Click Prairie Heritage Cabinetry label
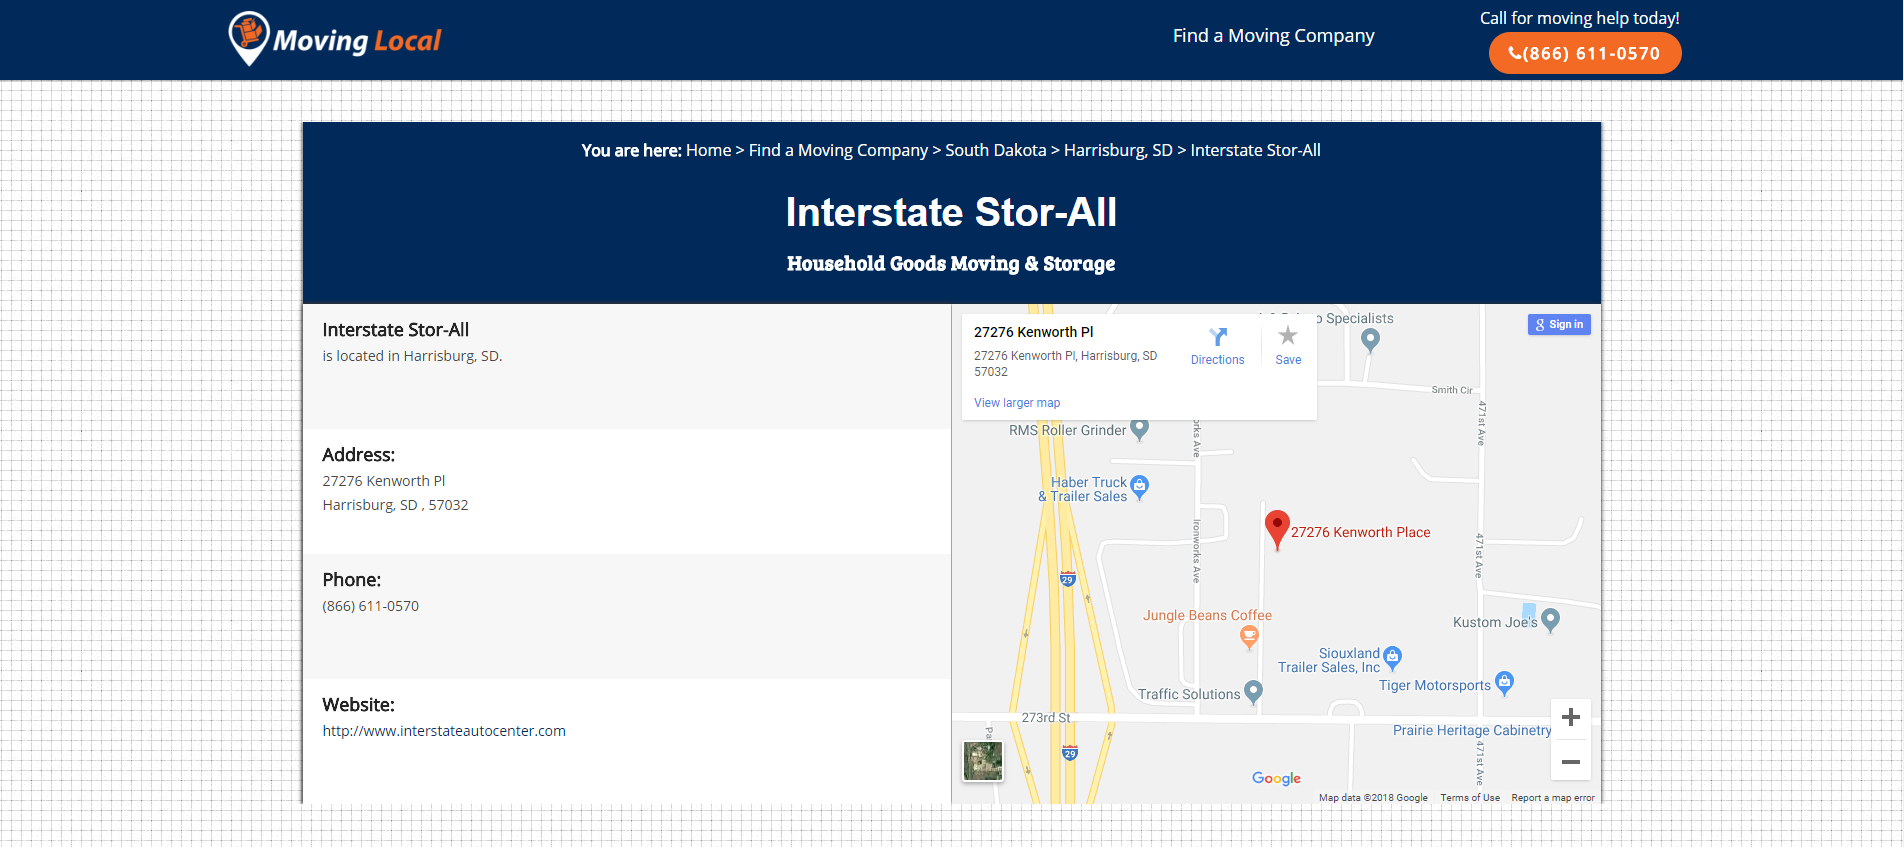This screenshot has height=847, width=1904. click(1472, 731)
